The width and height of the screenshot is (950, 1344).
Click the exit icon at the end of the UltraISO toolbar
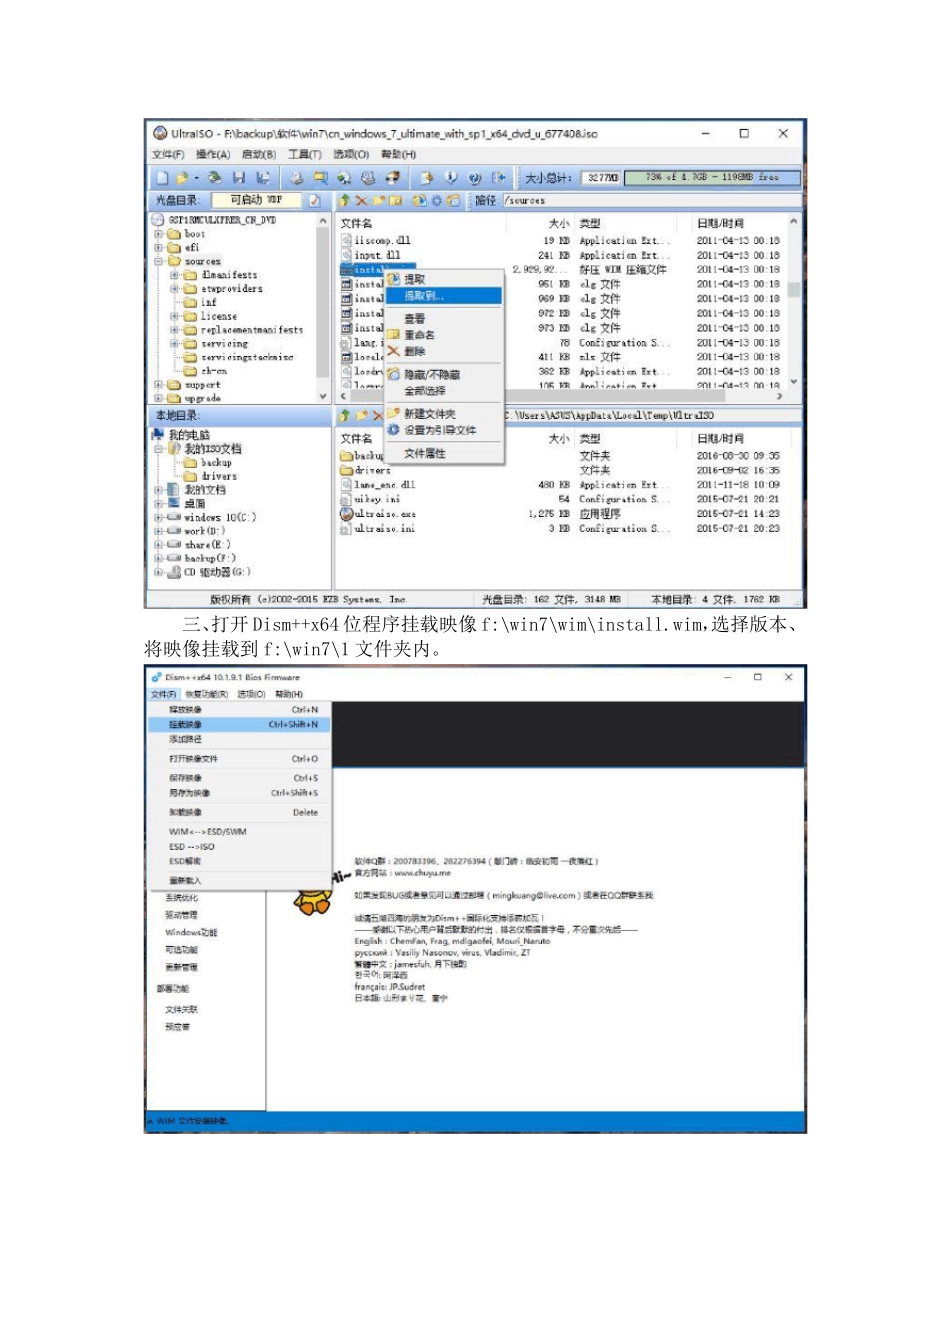[x=498, y=178]
